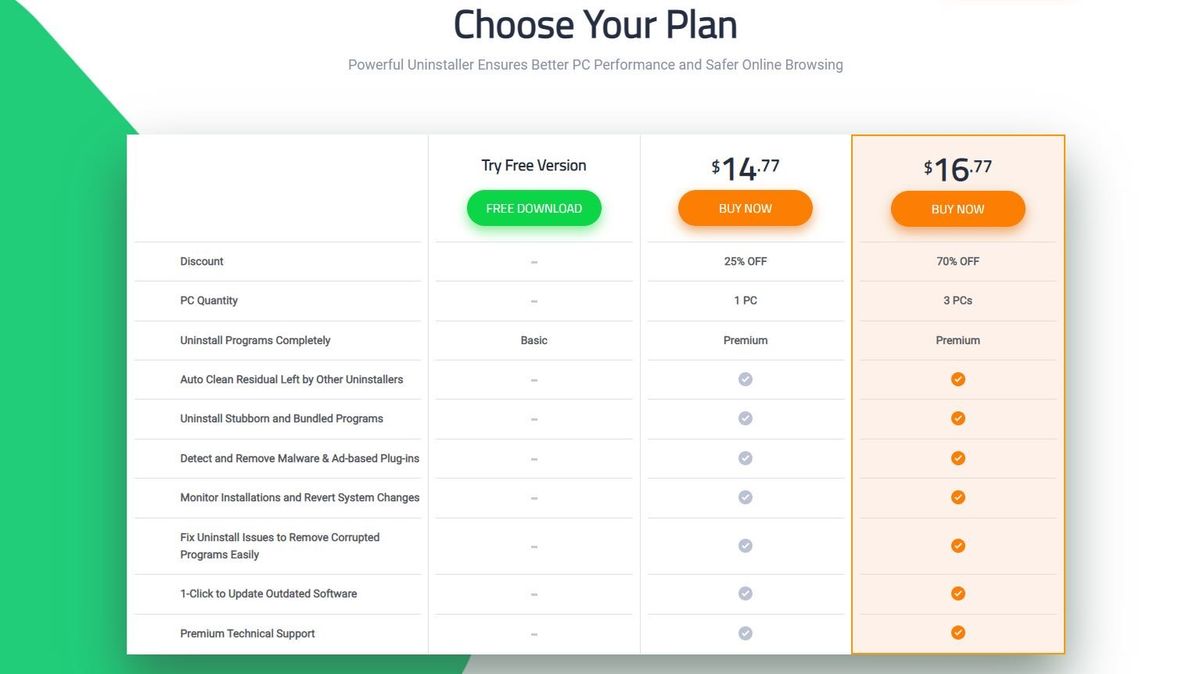The image size is (1200, 674).
Task: Click the Premium Technical Support feature label
Action: [x=247, y=633]
